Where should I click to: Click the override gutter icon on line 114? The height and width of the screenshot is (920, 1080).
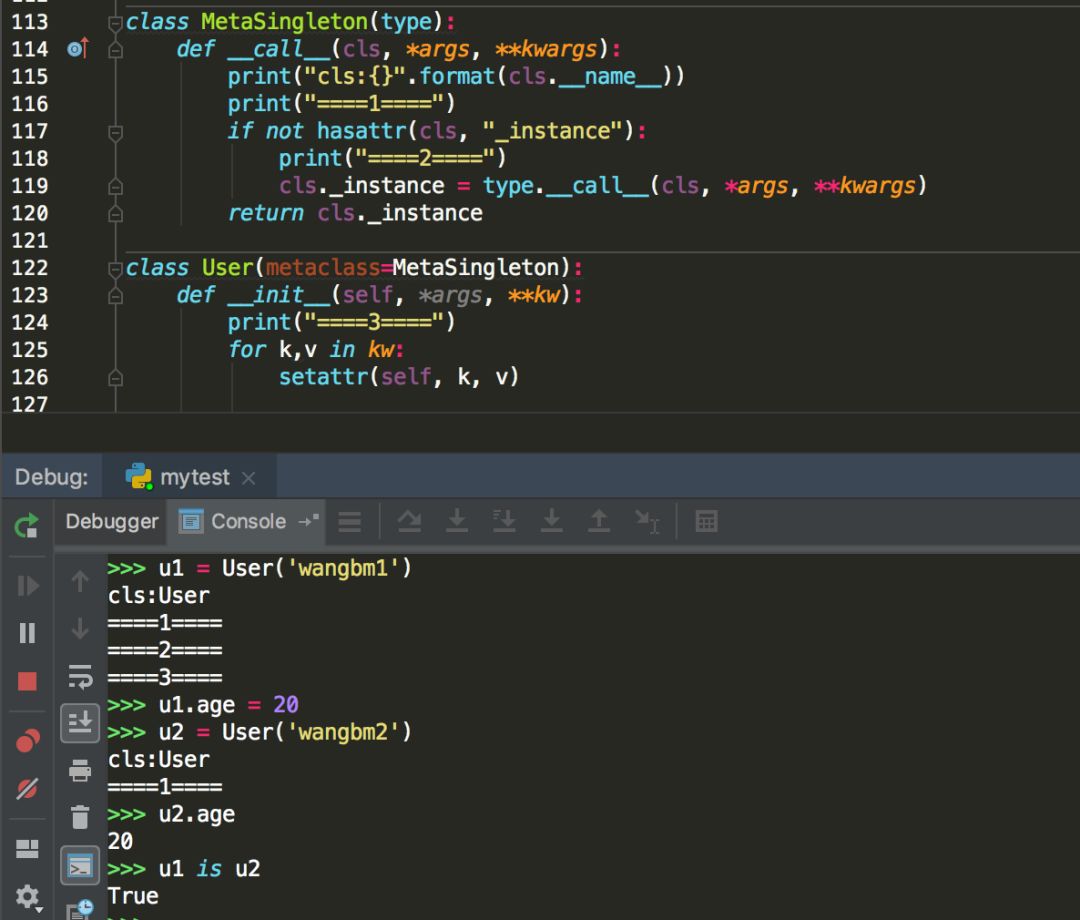click(79, 49)
